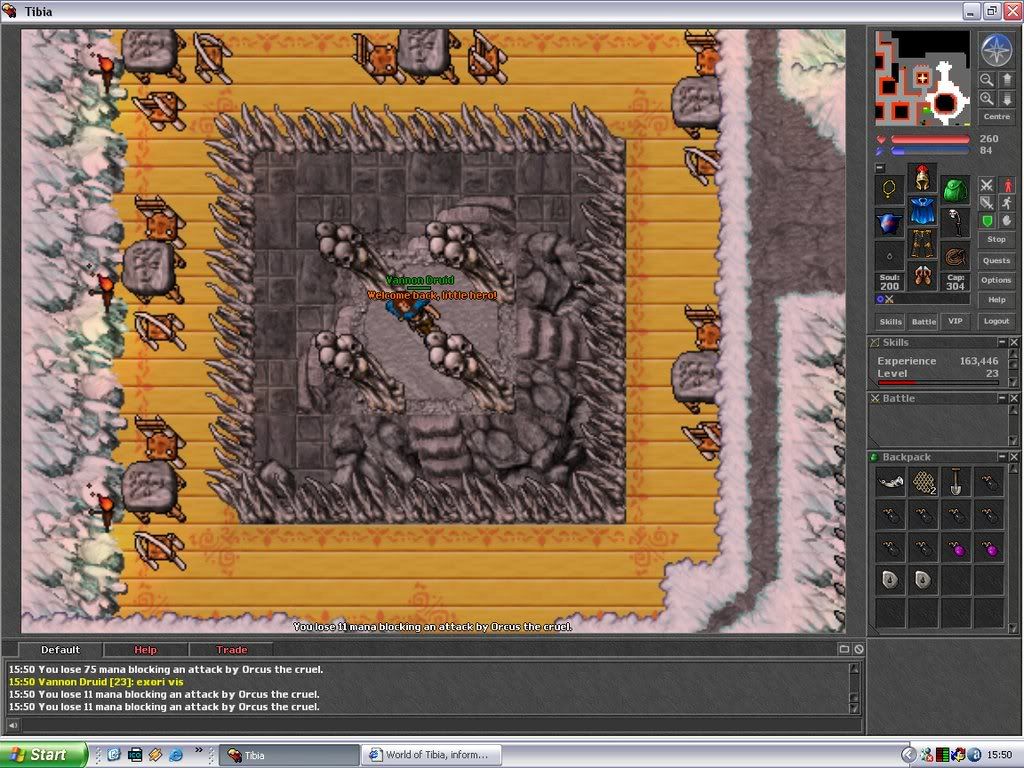Click the ignore list icon above chat
The image size is (1024, 768).
(x=858, y=649)
